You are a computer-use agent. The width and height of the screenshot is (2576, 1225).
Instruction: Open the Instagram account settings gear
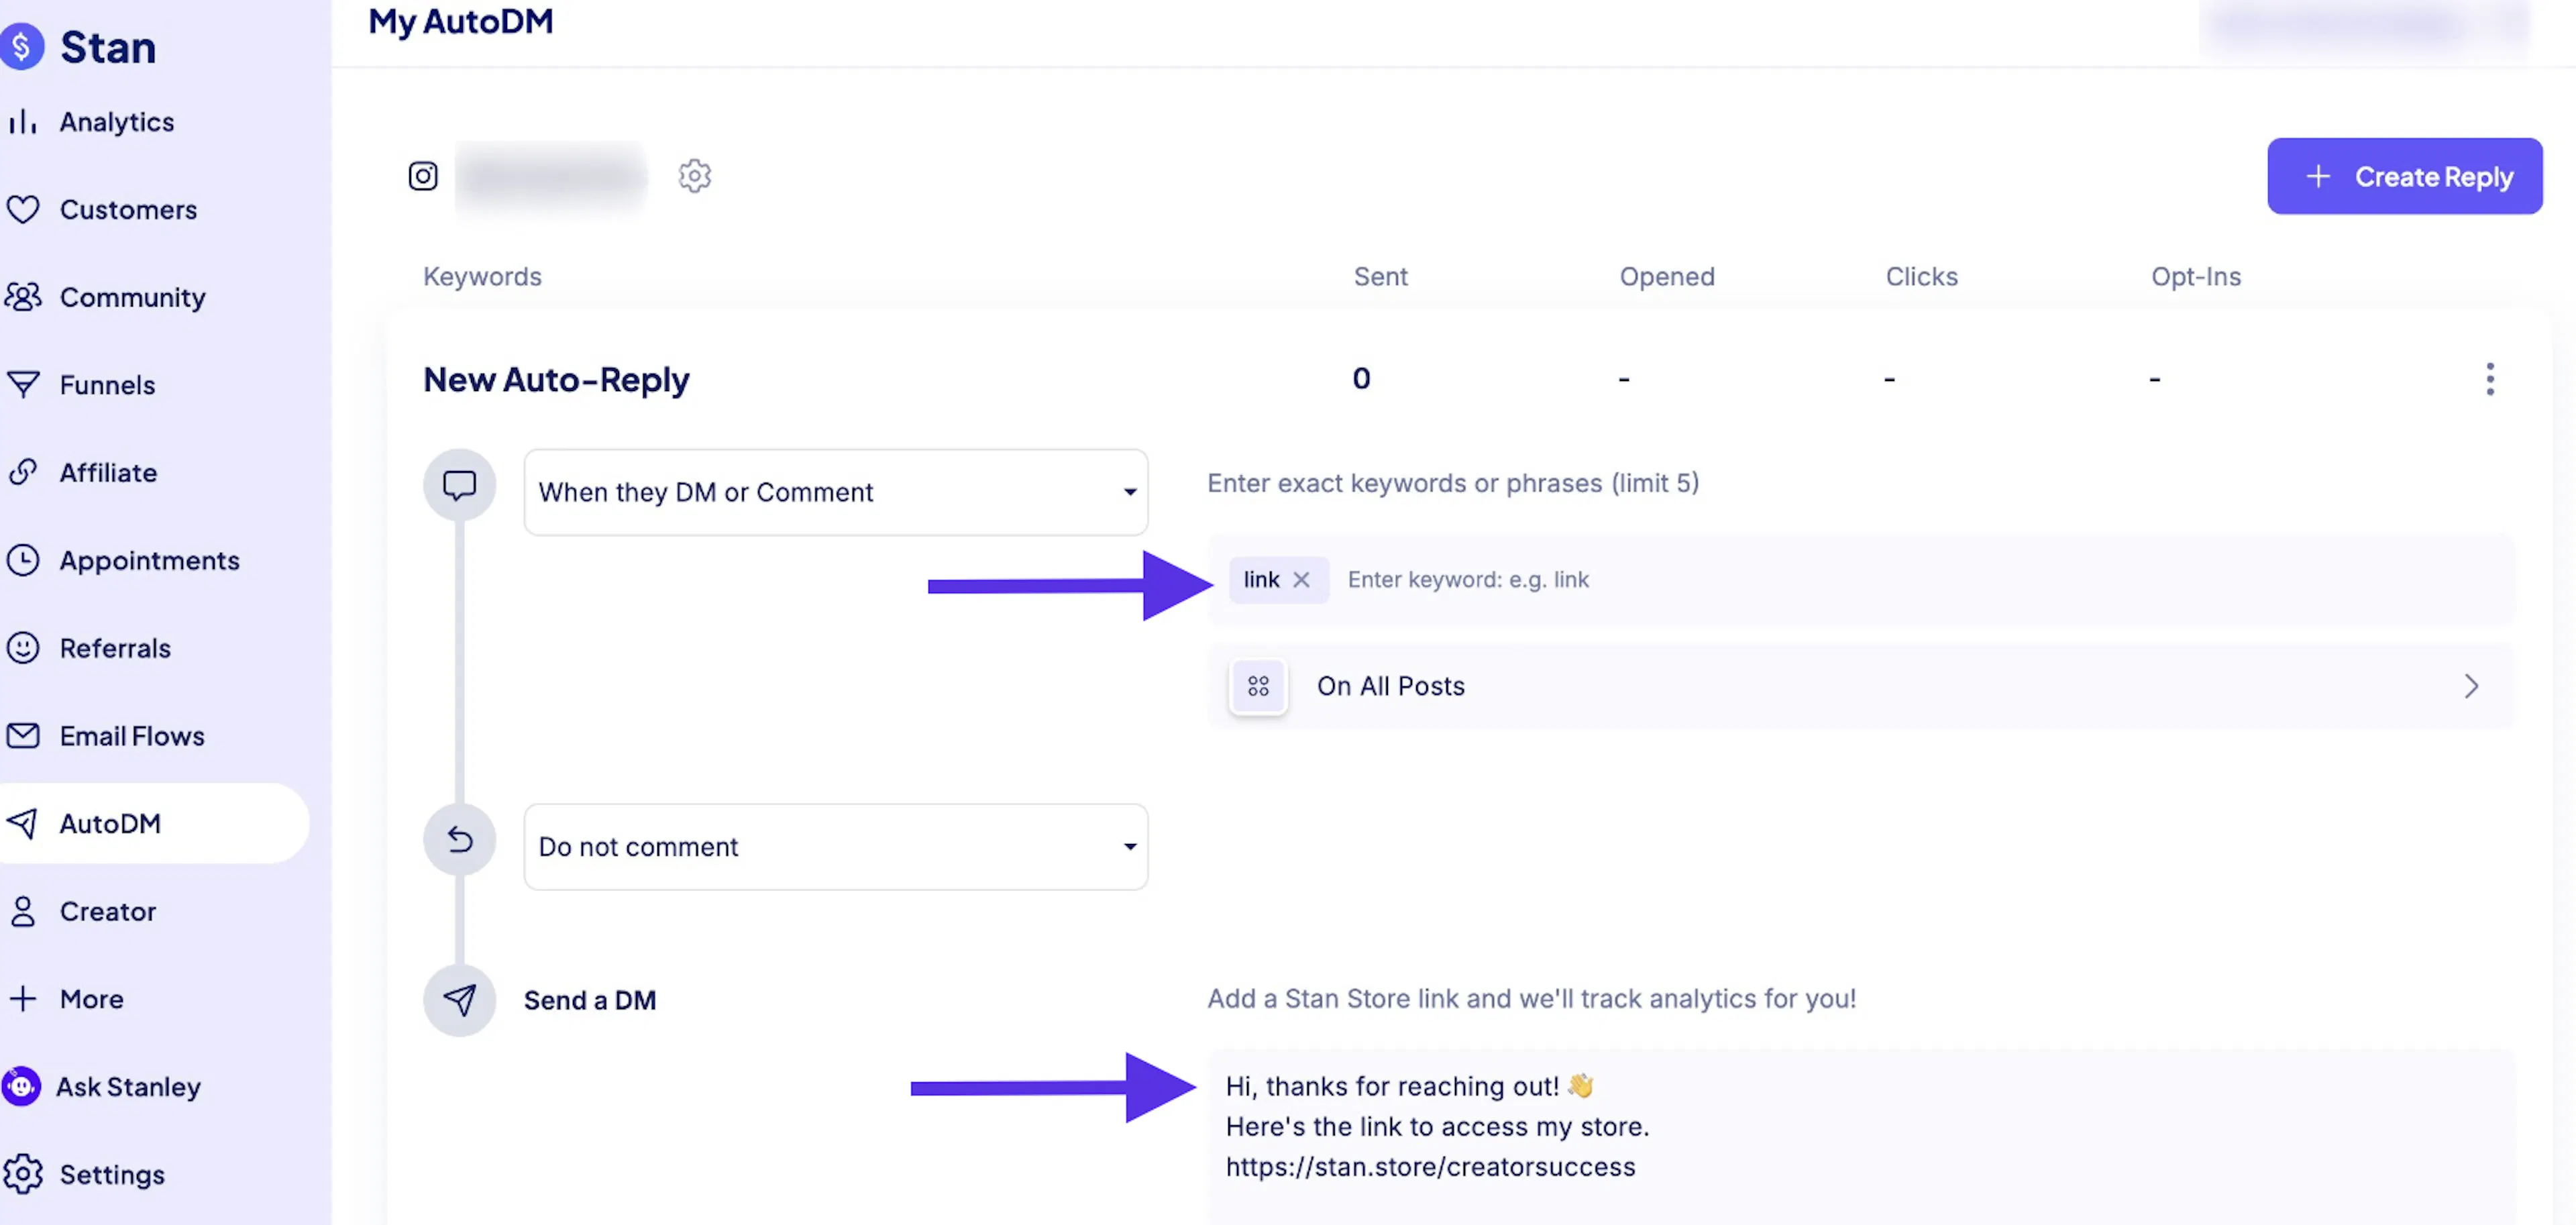[694, 176]
